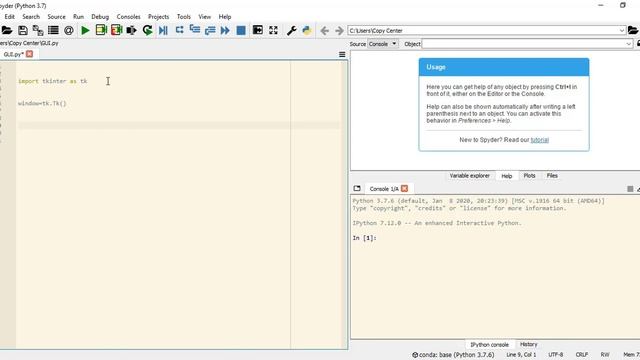The image size is (640, 360).
Task: Select the Console 1/A tab
Action: pyautogui.click(x=384, y=189)
